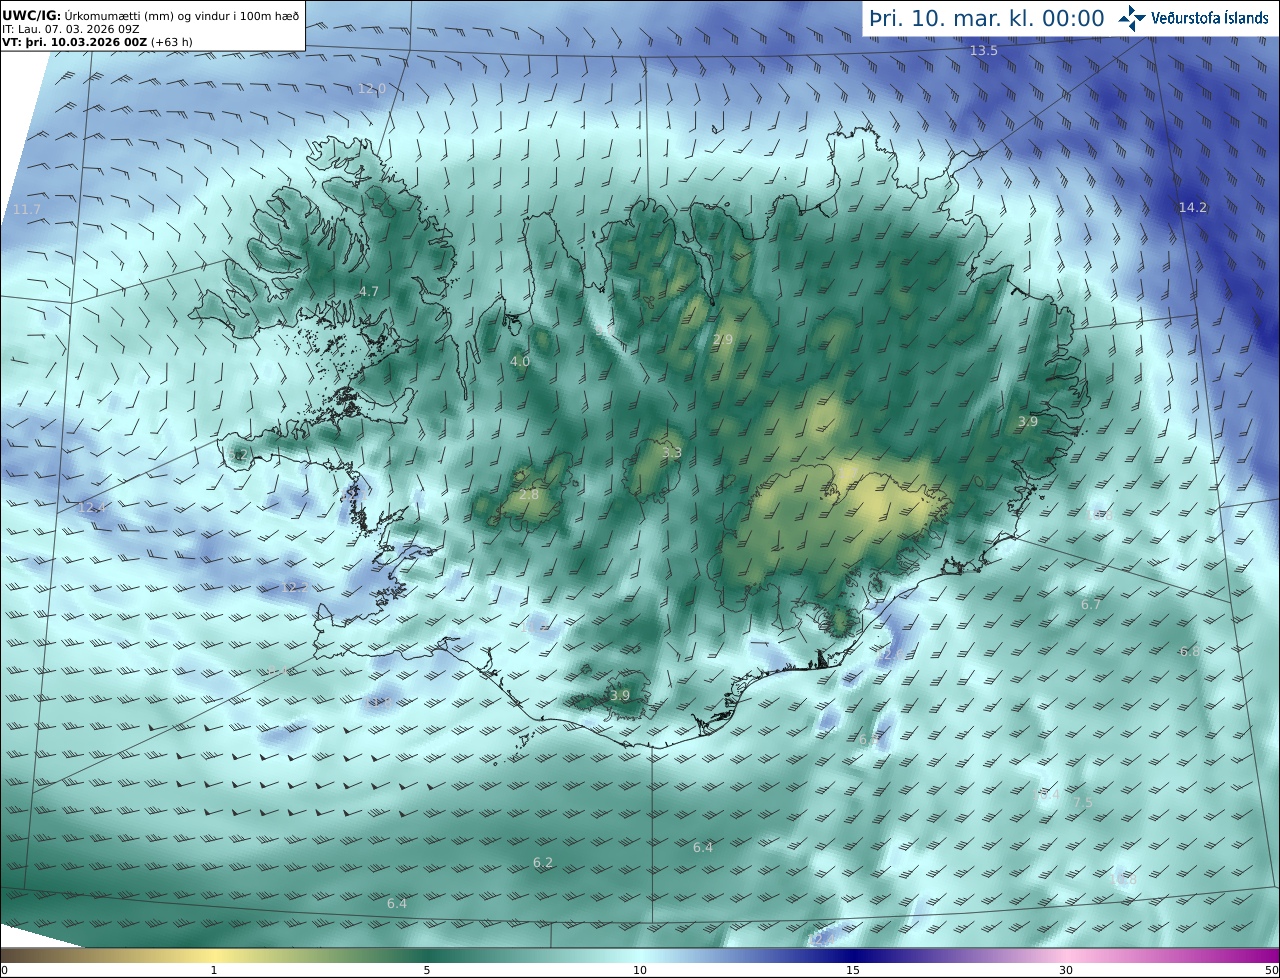Click the map value label '7.5'

[x=1083, y=802]
